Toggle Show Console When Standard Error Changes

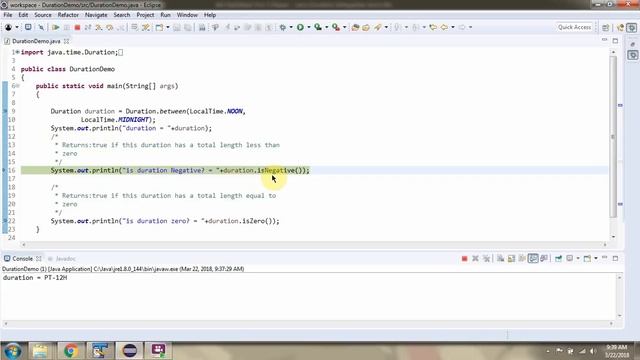coord(544,258)
